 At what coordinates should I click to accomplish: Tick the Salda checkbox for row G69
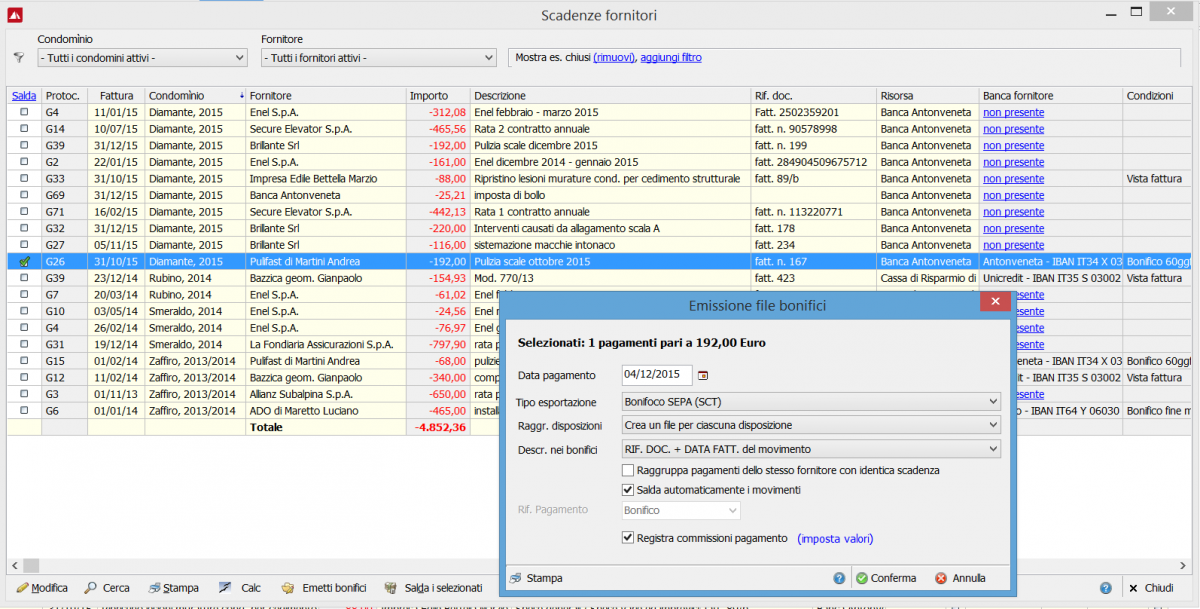pyautogui.click(x=24, y=195)
